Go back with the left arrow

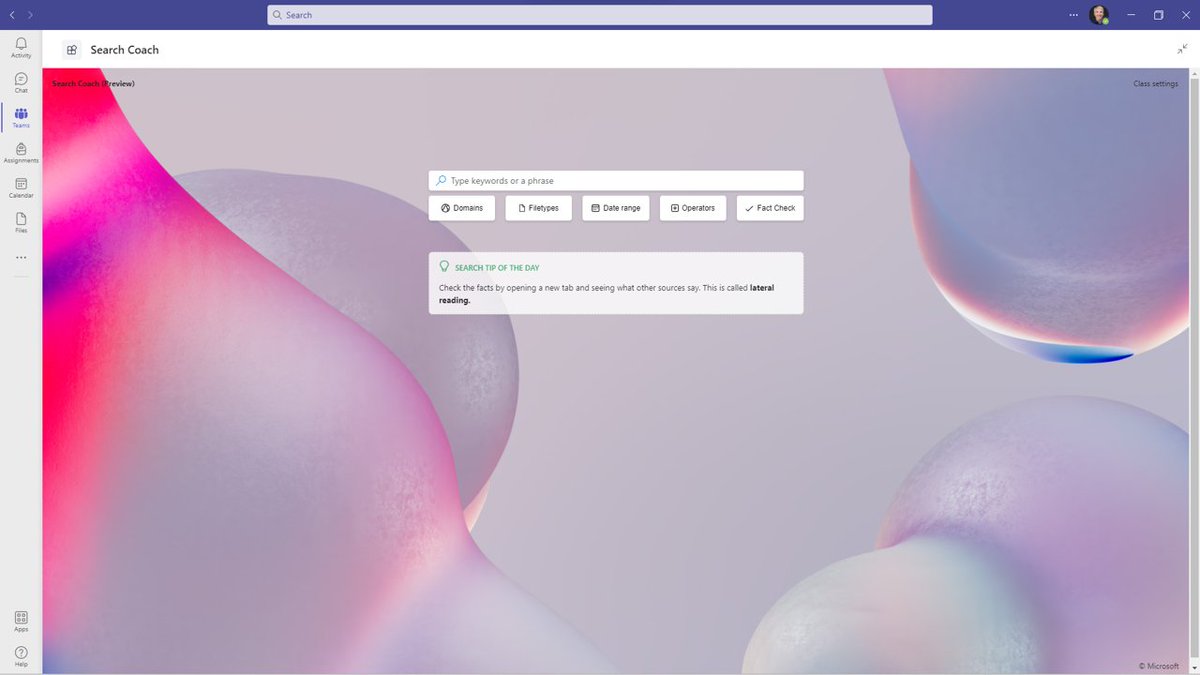(x=12, y=15)
